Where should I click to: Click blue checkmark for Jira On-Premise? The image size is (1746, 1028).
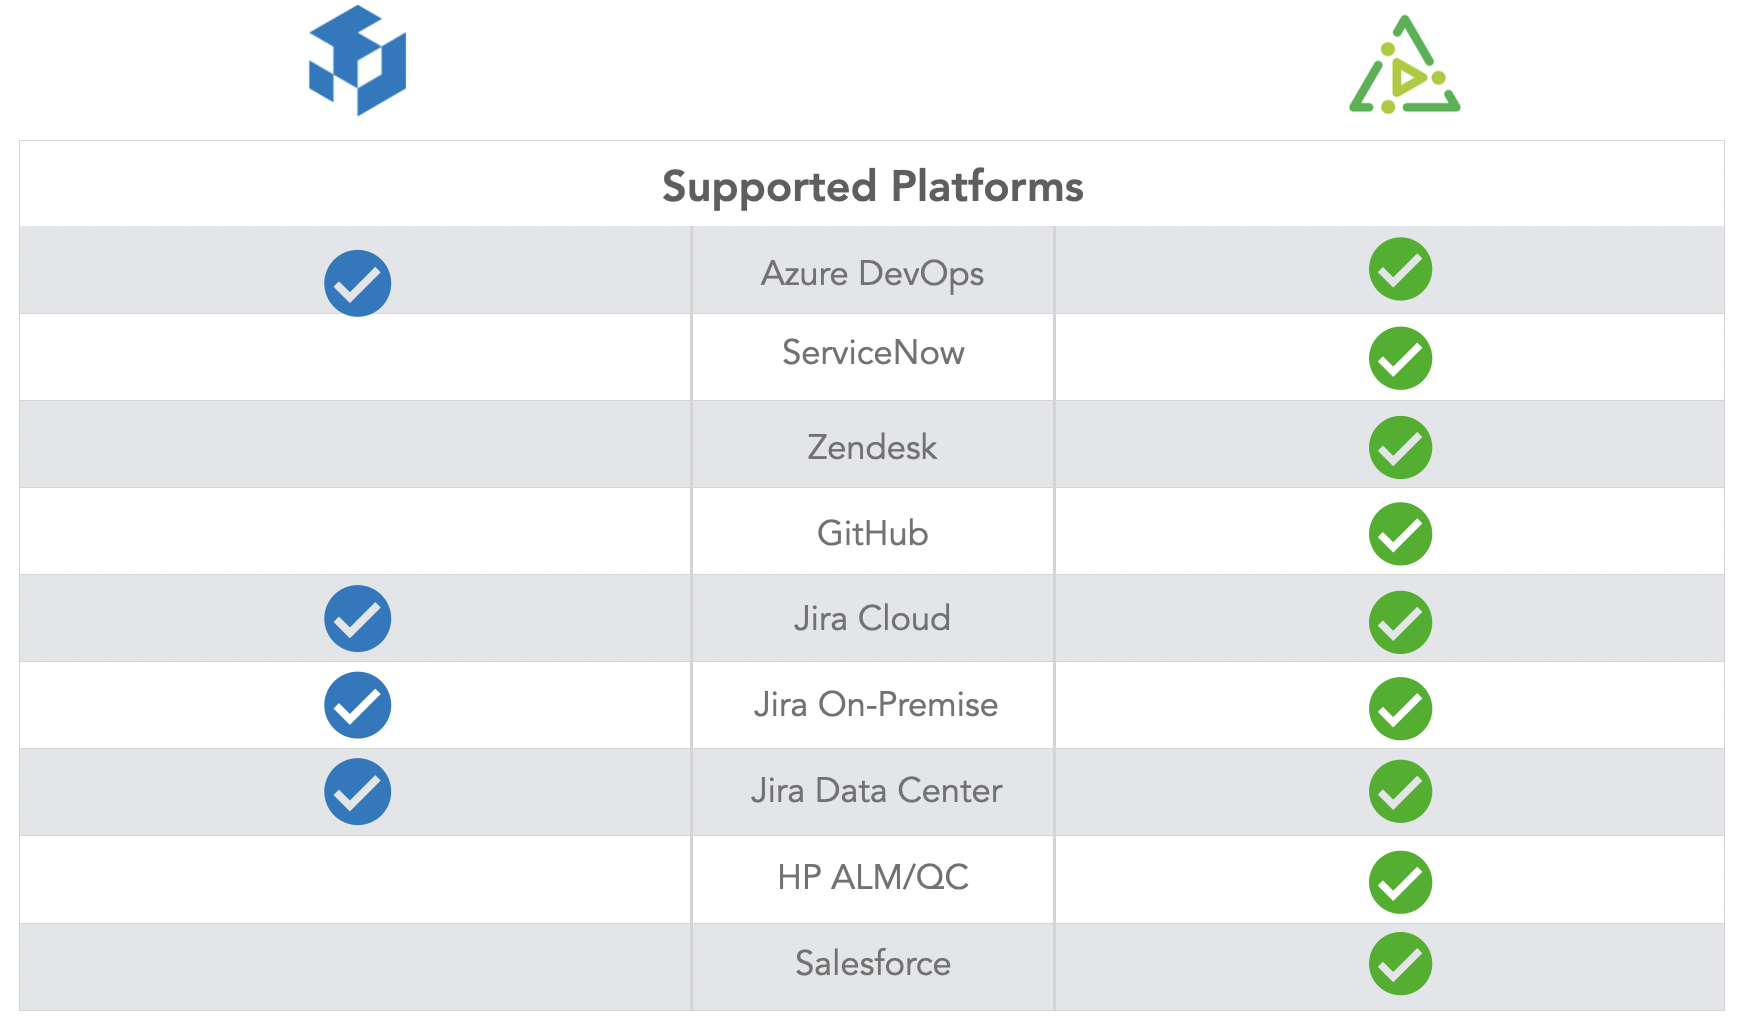[357, 705]
